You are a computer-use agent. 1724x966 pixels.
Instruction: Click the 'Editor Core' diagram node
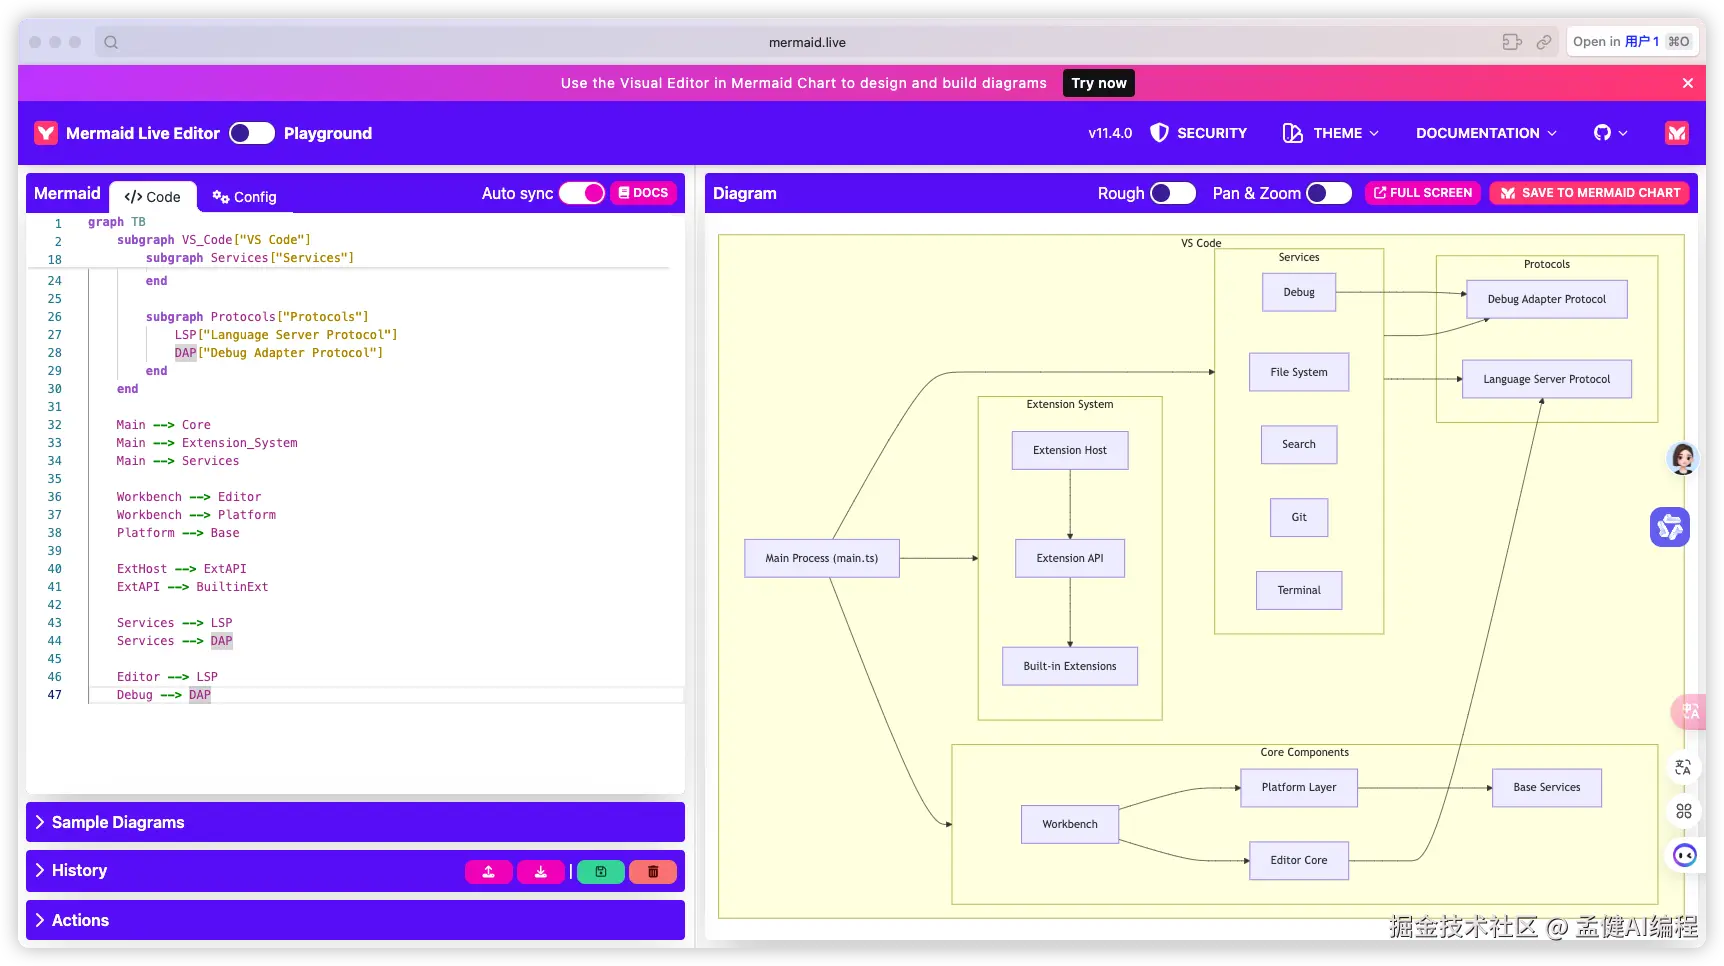click(1299, 860)
